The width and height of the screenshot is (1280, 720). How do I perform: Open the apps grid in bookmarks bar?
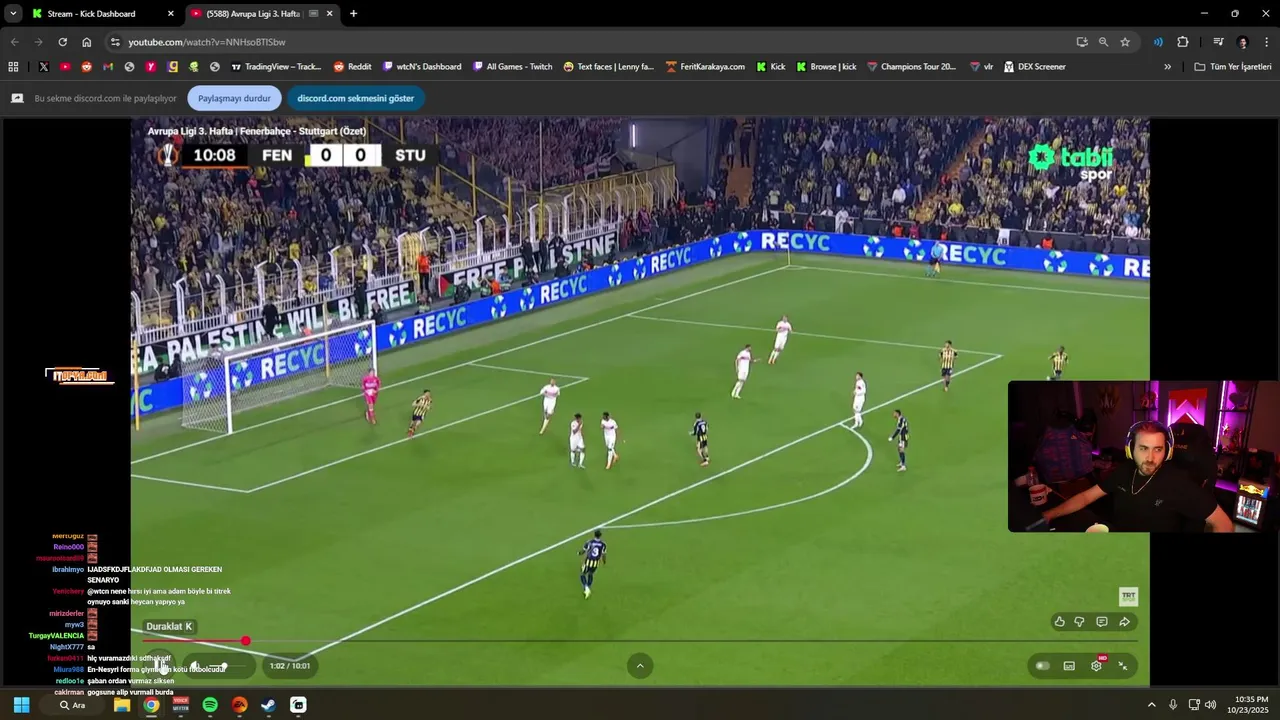tap(13, 67)
